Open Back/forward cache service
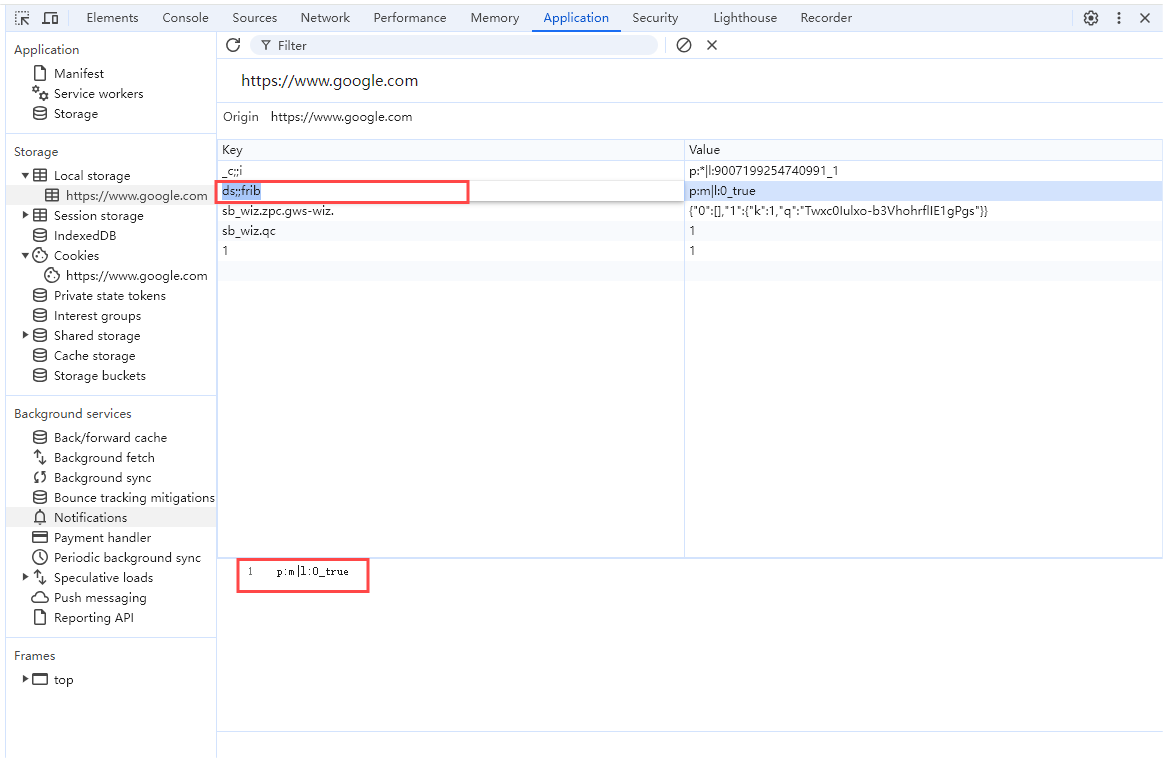The image size is (1163, 758). 110,438
